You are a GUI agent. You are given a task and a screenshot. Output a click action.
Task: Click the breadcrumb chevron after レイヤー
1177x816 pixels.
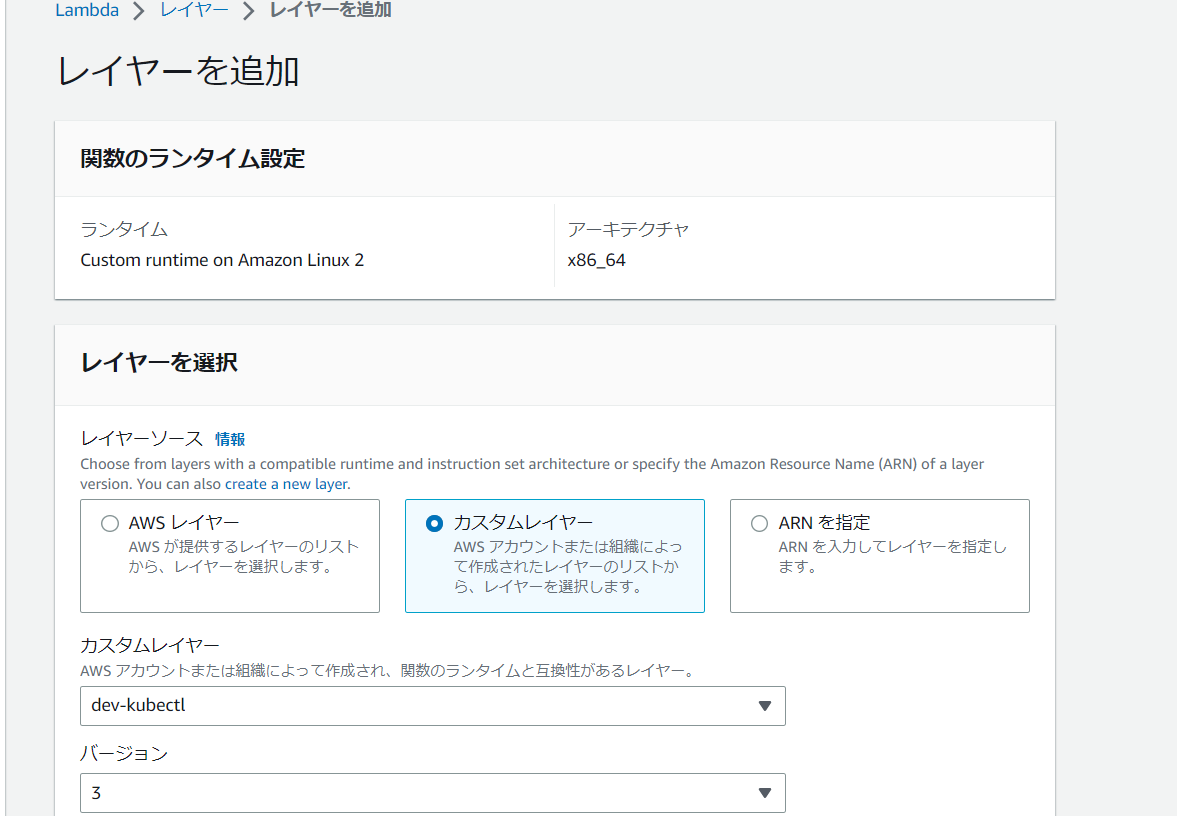pyautogui.click(x=249, y=12)
